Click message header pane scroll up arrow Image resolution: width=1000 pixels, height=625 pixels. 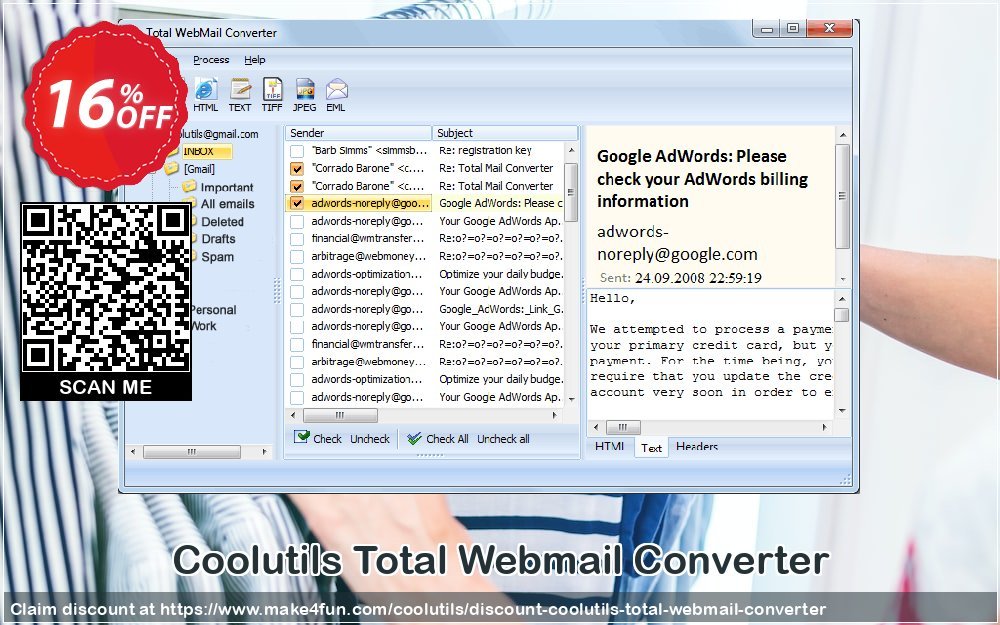click(842, 135)
